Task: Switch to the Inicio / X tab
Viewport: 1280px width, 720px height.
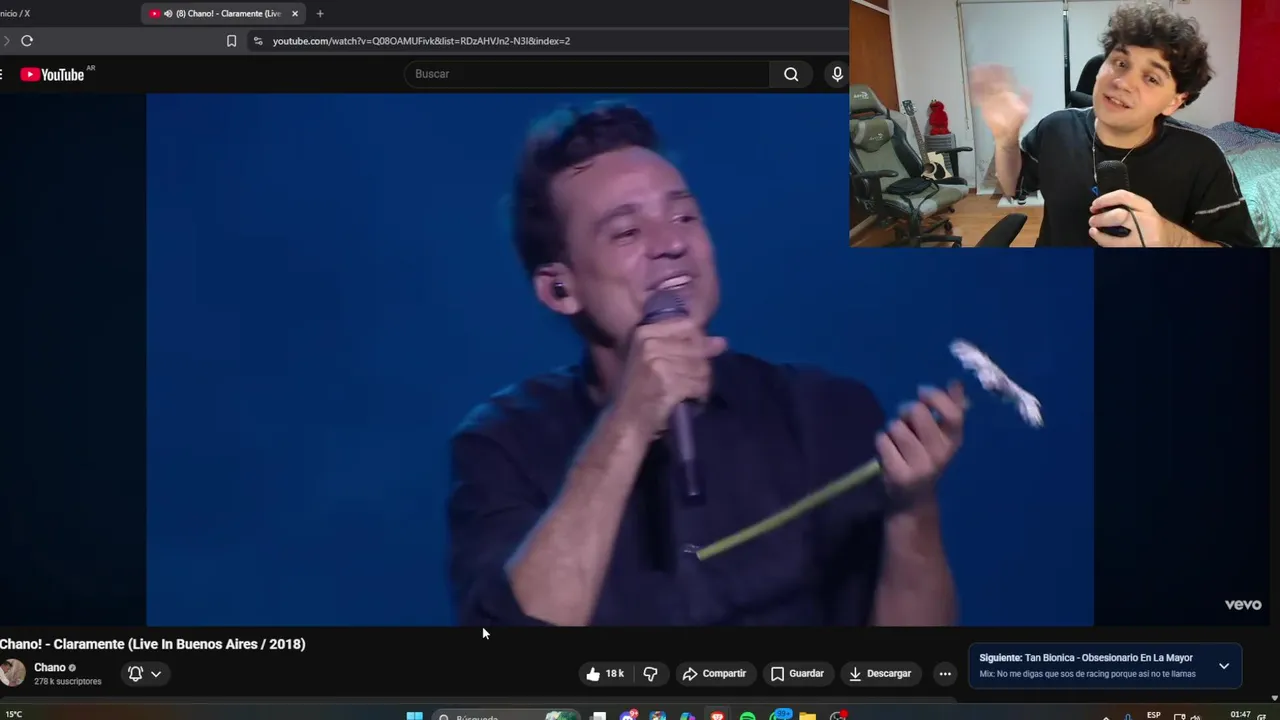Action: [x=15, y=13]
